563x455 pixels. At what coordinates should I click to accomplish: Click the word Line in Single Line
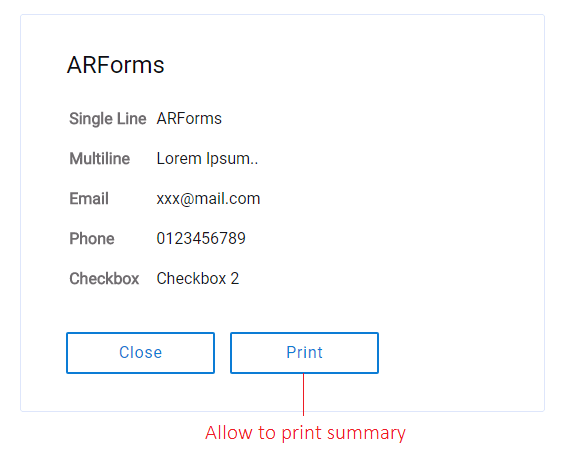tap(132, 119)
